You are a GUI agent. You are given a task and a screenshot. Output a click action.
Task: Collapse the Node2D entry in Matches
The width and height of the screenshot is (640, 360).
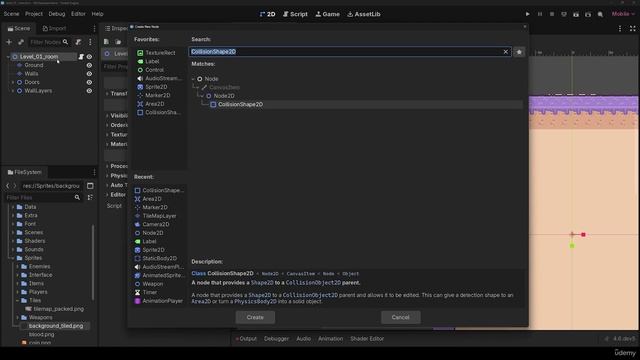[x=202, y=96]
